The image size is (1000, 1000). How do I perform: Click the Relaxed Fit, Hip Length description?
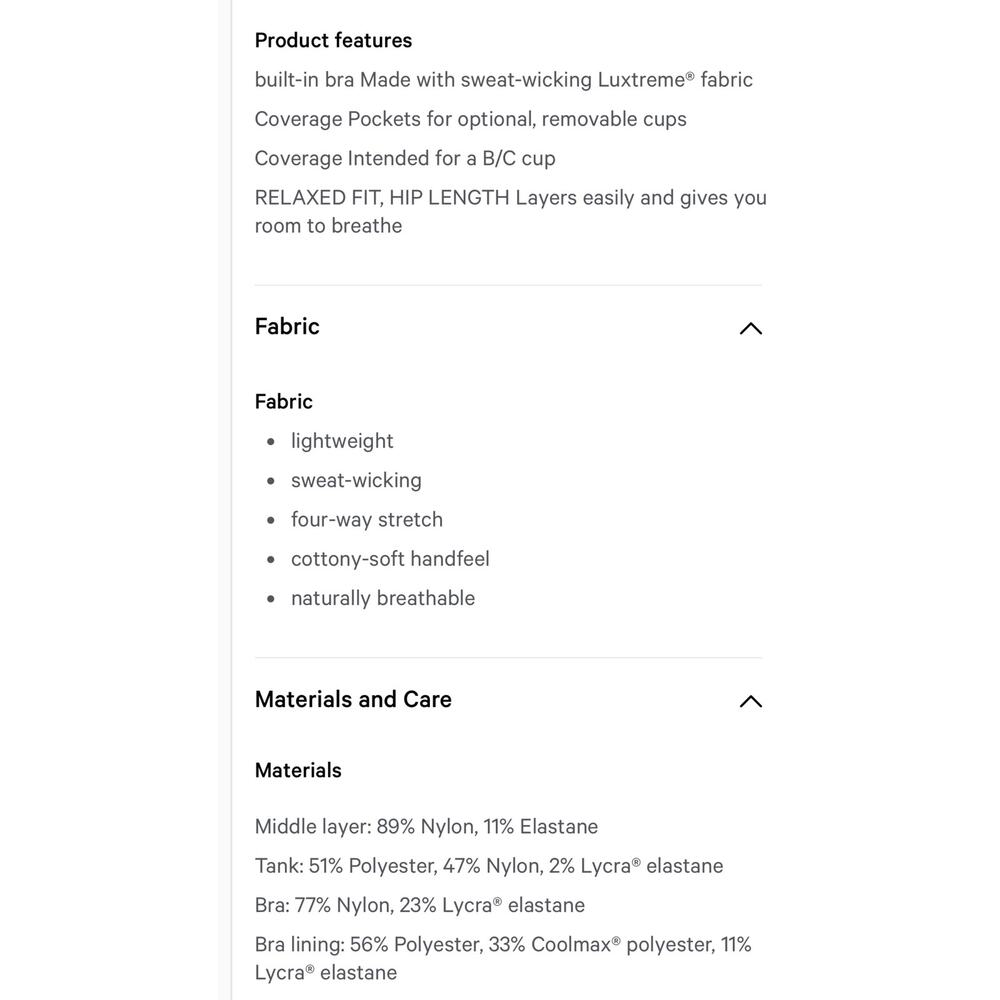click(510, 211)
